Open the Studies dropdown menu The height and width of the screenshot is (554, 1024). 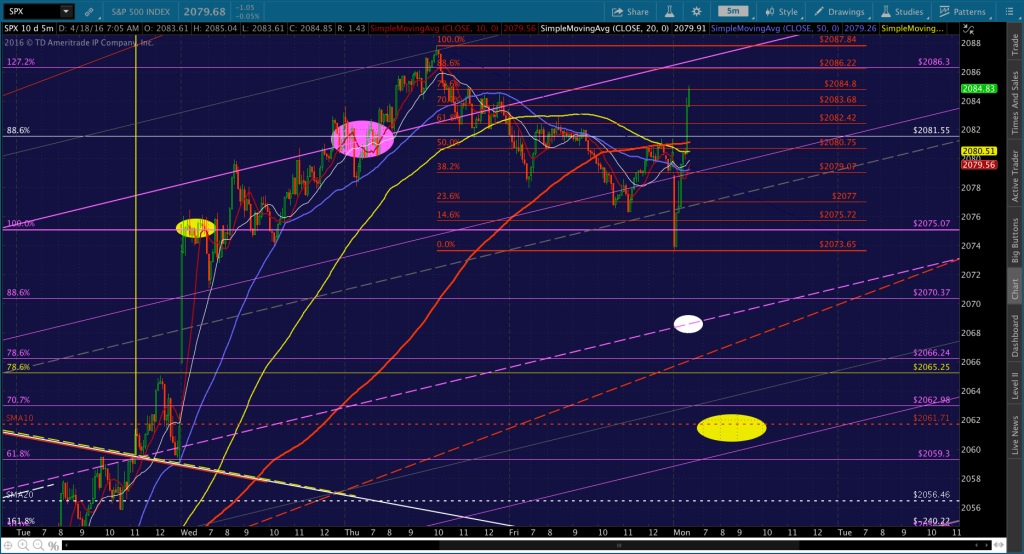[902, 12]
